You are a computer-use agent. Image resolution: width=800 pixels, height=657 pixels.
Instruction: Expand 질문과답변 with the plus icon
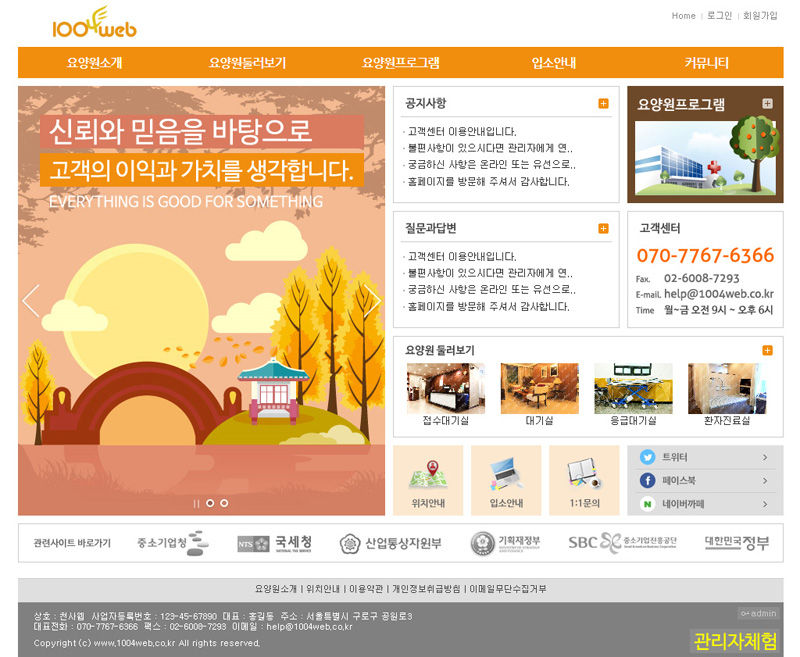pos(603,229)
